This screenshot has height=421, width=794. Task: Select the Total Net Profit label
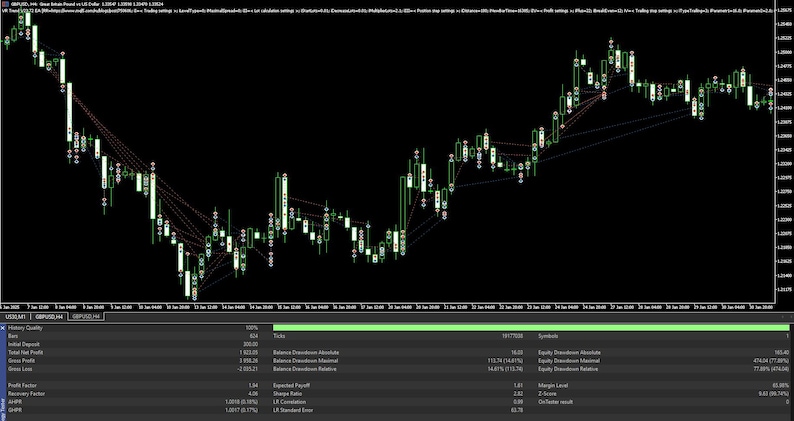tap(25, 352)
